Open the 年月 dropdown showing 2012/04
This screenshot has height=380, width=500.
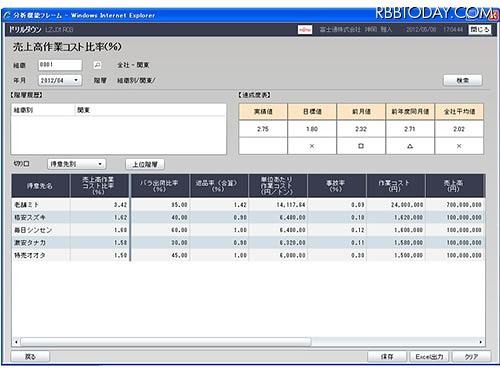[60, 80]
